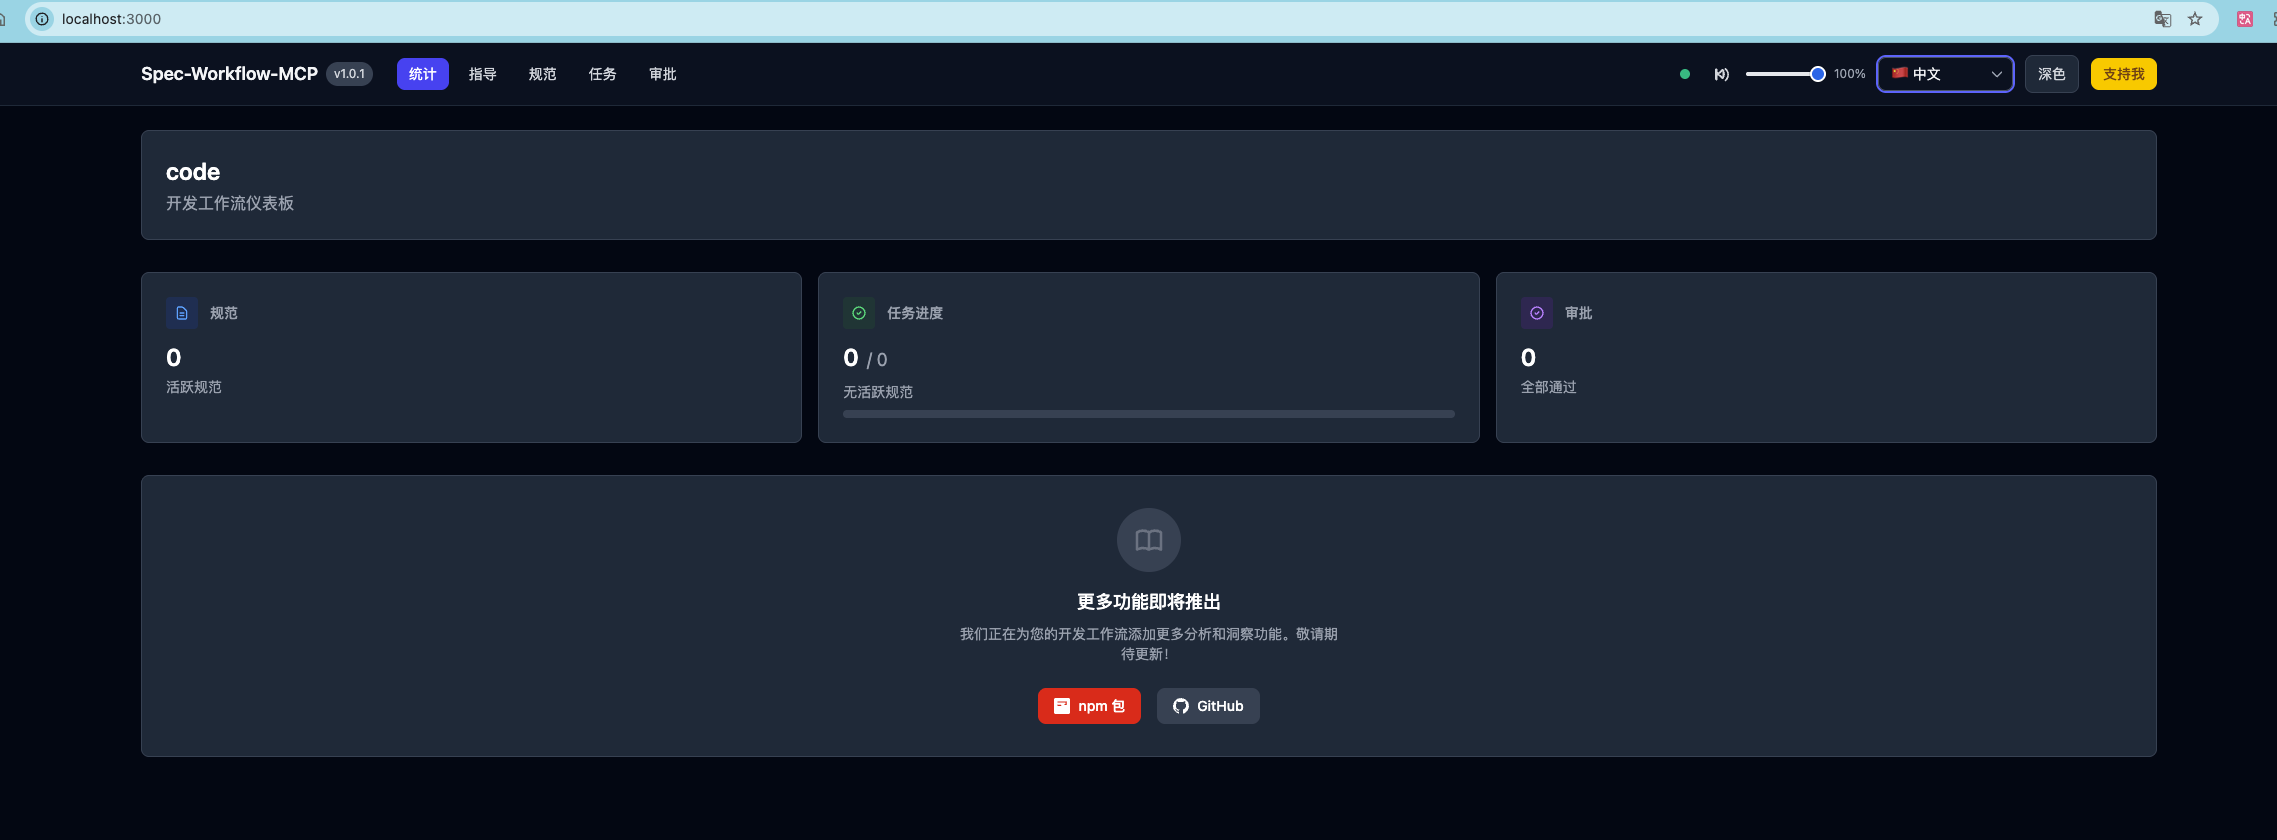Click the sound notification speaker icon
The width and height of the screenshot is (2277, 840).
click(x=1721, y=74)
